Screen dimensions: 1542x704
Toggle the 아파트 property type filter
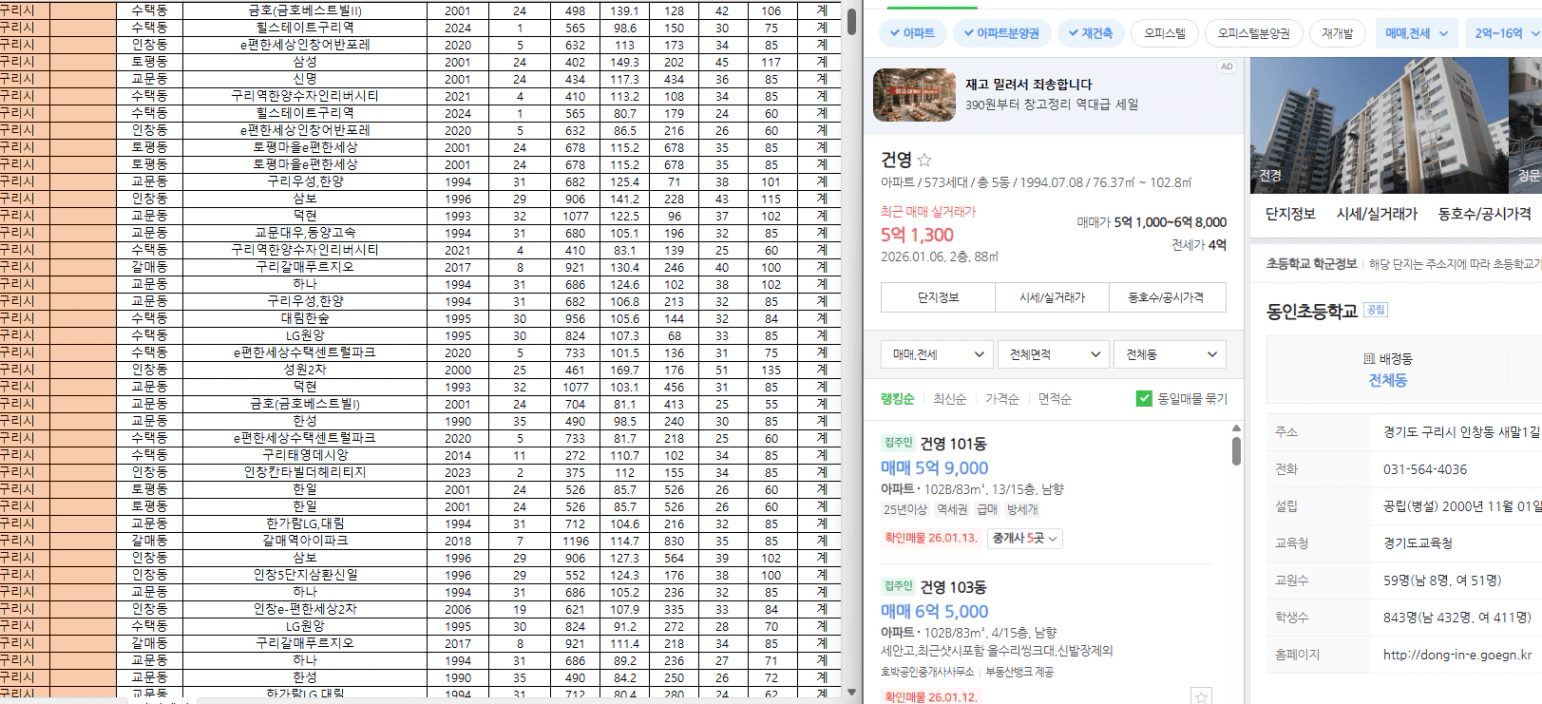(x=912, y=34)
